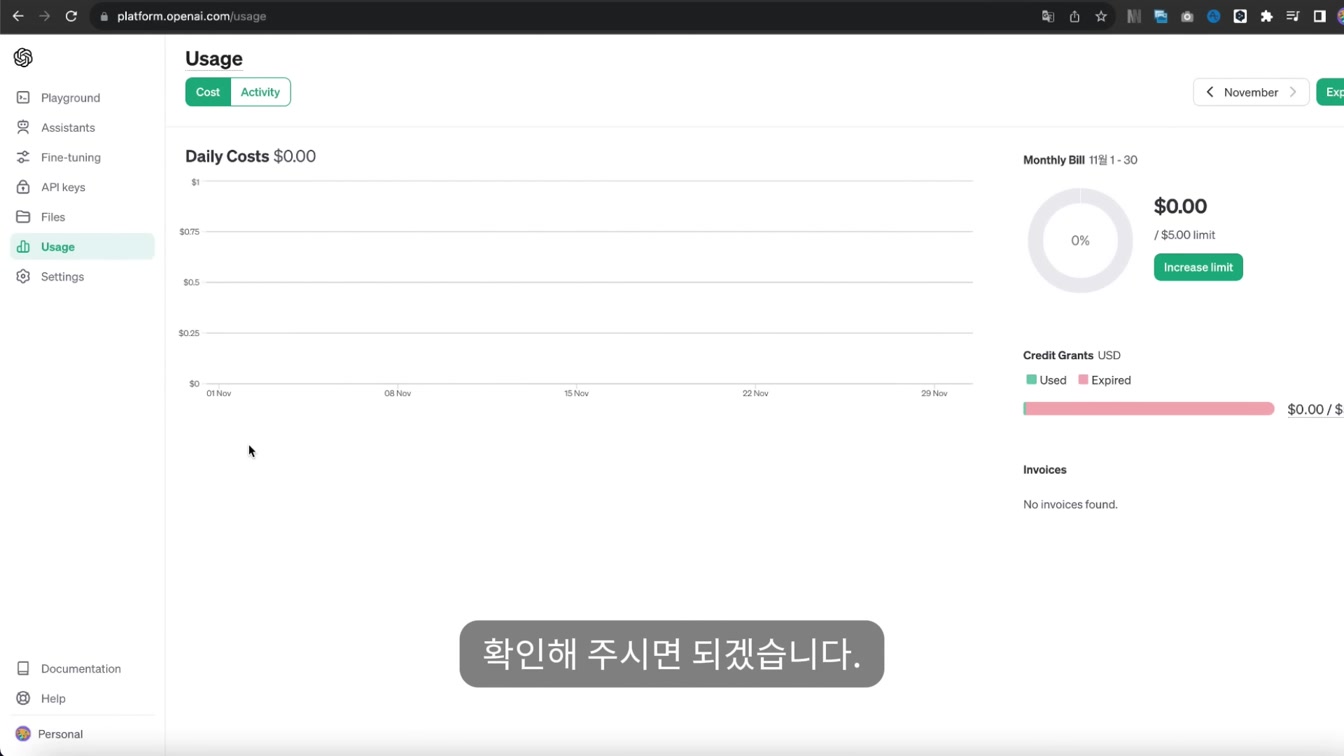The image size is (1344, 756).
Task: Click the translate page icon
Action: tap(1048, 16)
